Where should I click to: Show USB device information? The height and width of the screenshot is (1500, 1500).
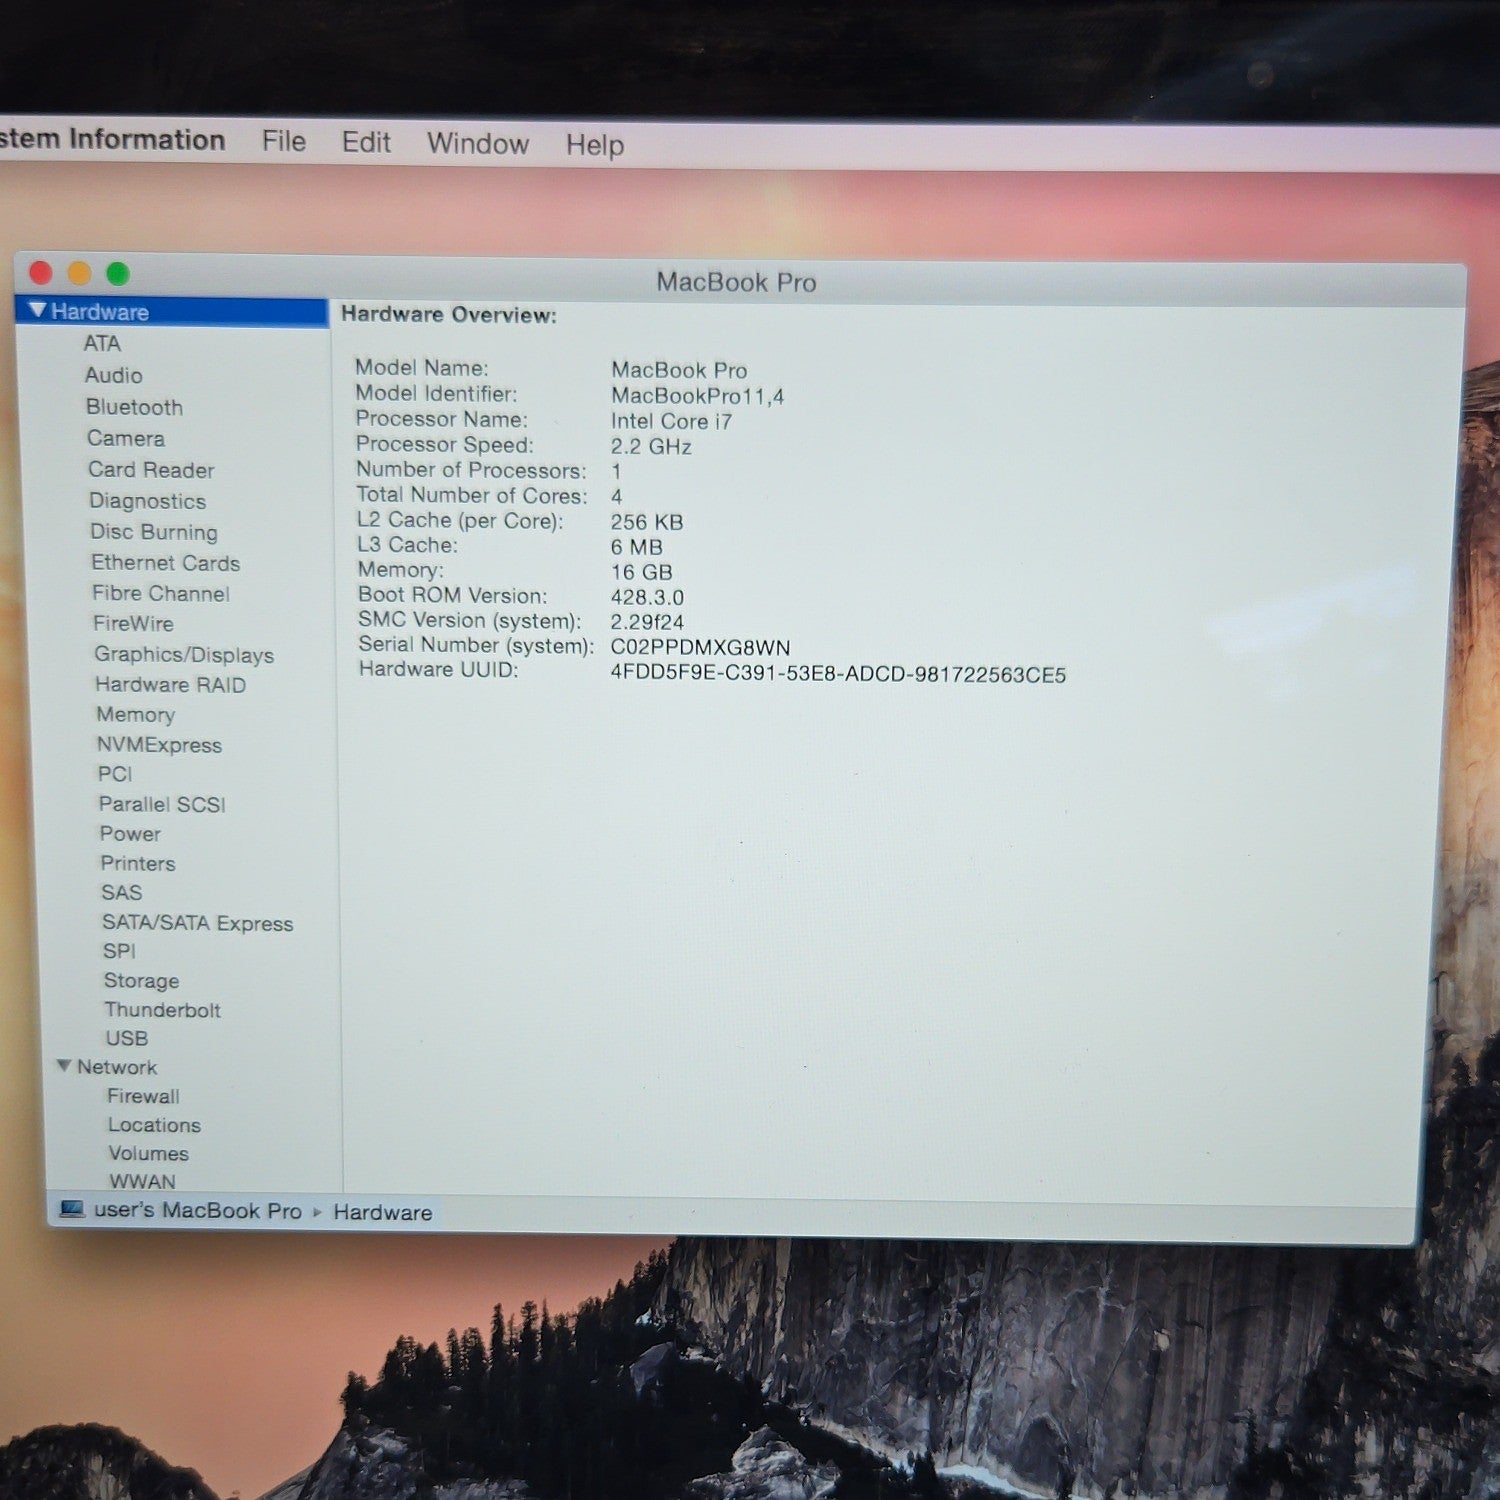coord(127,1038)
